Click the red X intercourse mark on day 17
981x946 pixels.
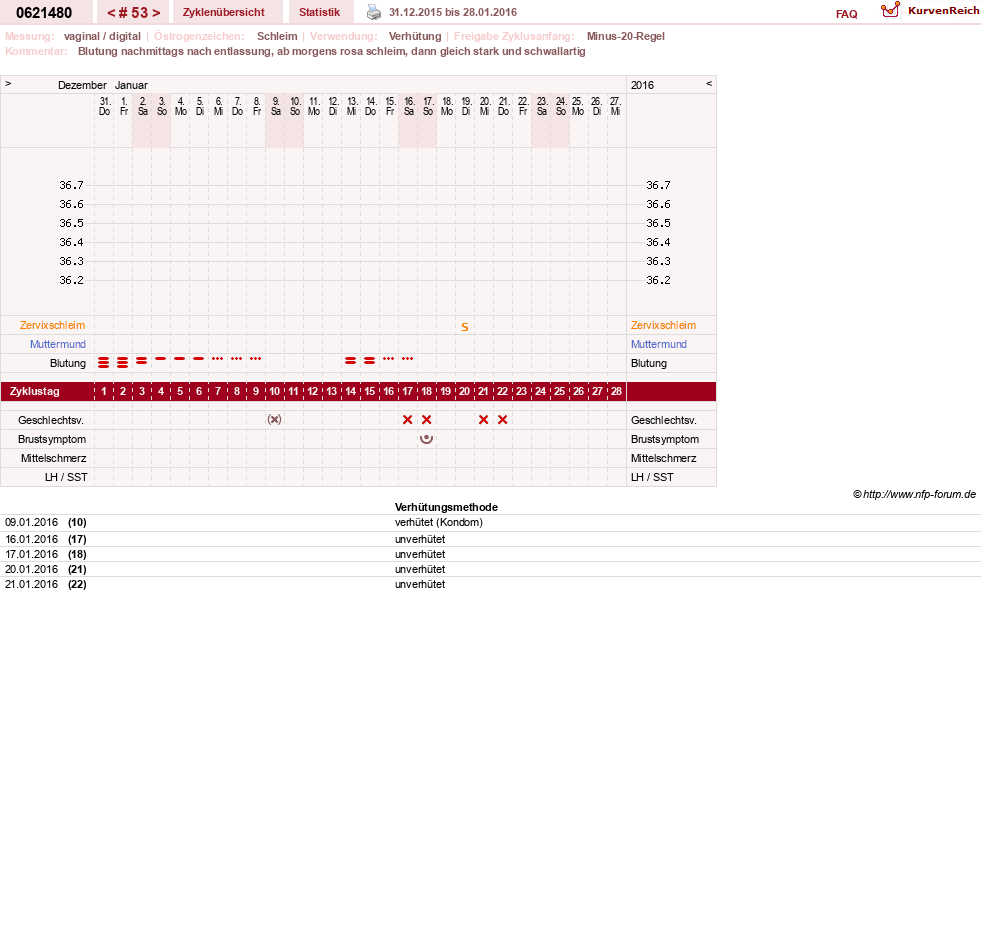[407, 420]
